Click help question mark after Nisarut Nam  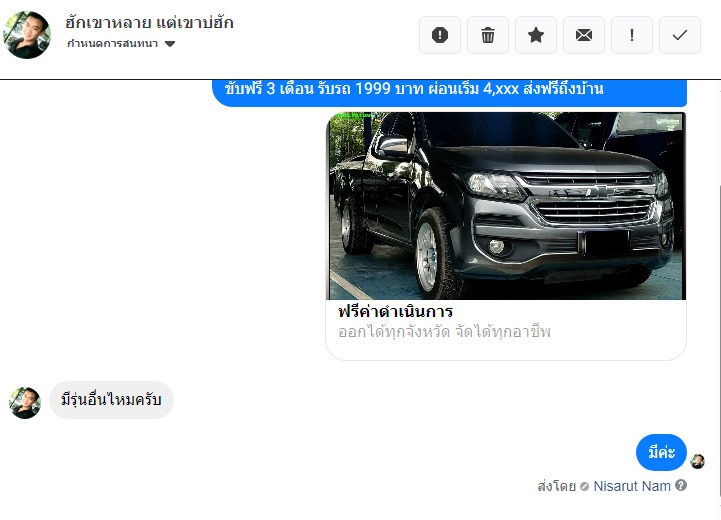(x=681, y=485)
